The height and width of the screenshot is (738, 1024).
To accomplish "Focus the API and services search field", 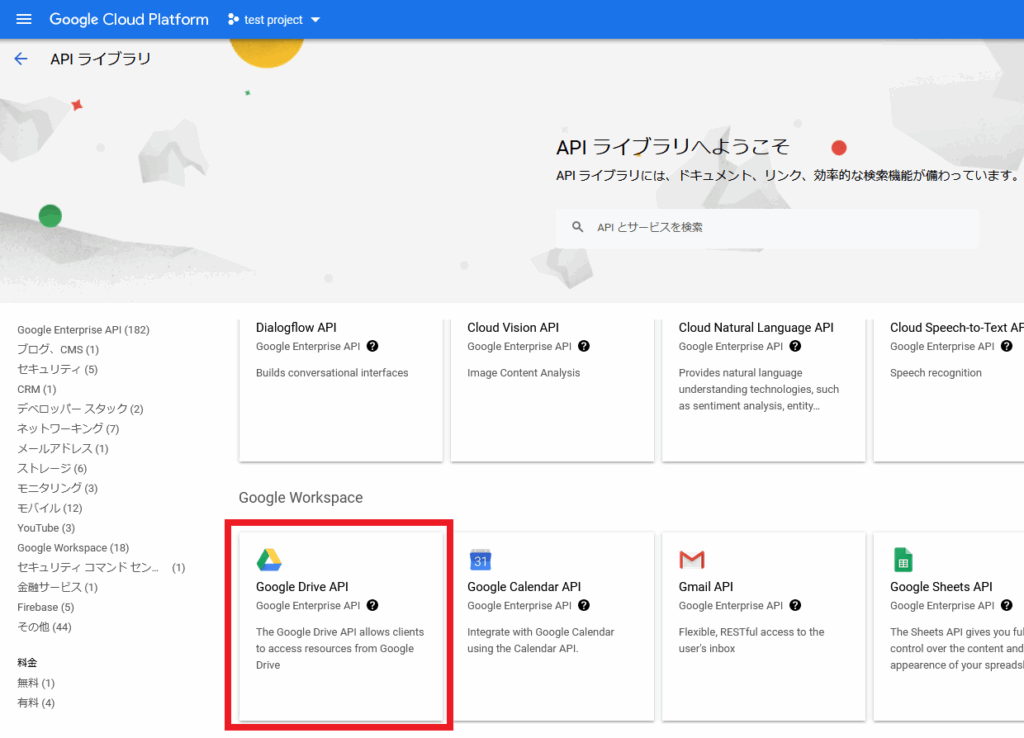I will 767,227.
